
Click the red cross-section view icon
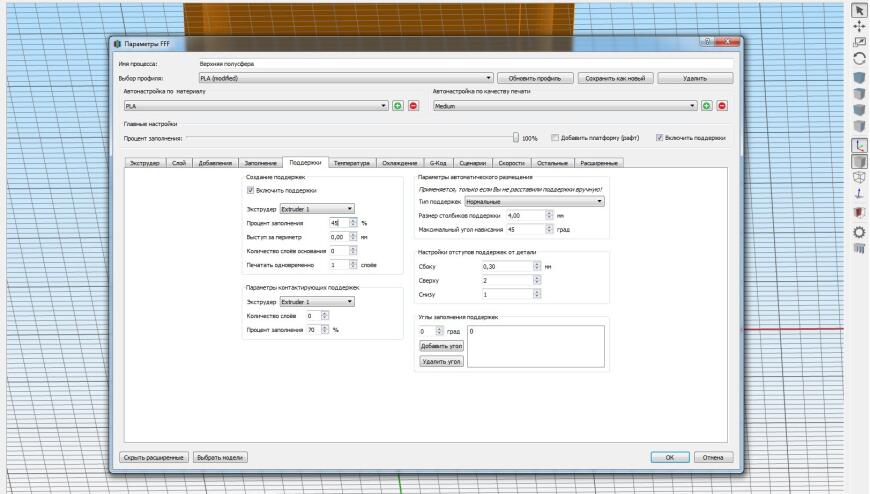(859, 213)
